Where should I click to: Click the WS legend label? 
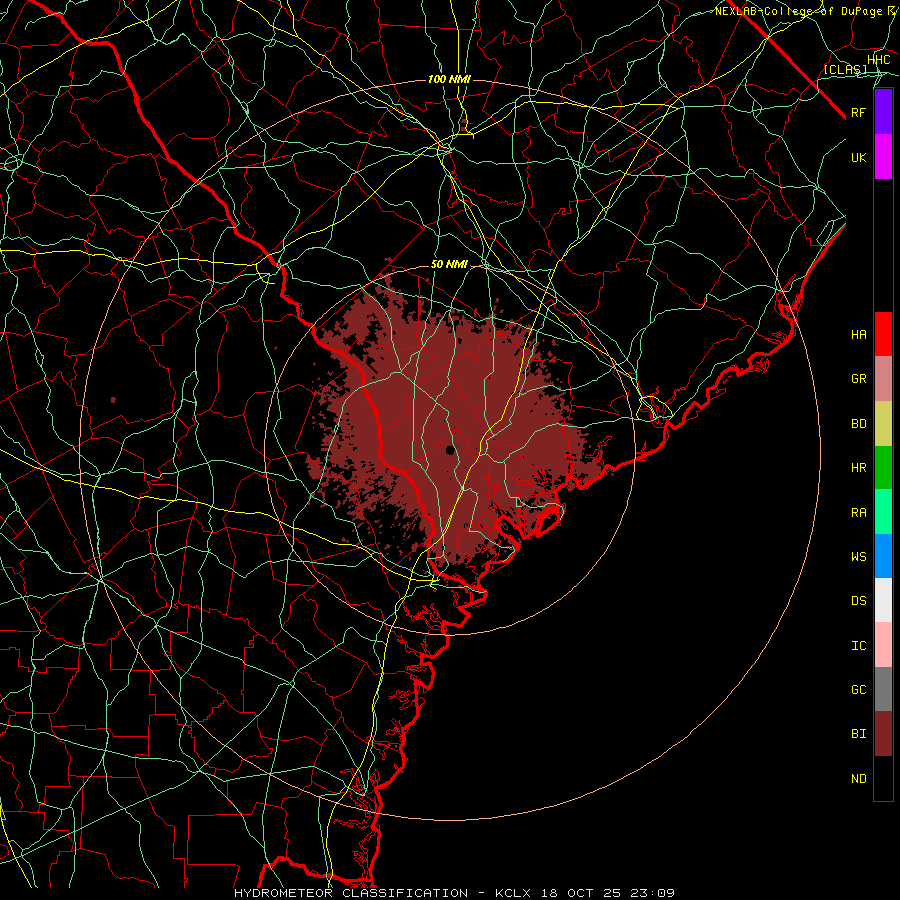[x=858, y=557]
